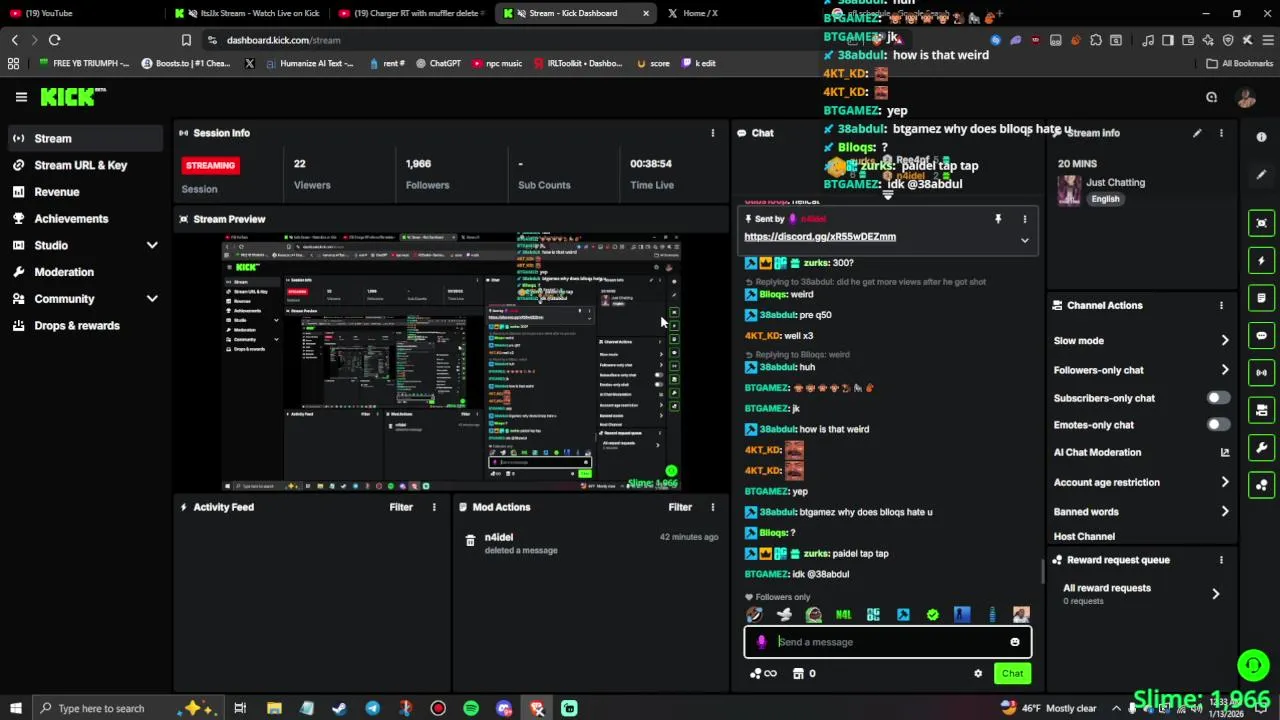Viewport: 1280px width, 720px height.
Task: Toggle Emotes-only chat switch
Action: pos(1218,425)
